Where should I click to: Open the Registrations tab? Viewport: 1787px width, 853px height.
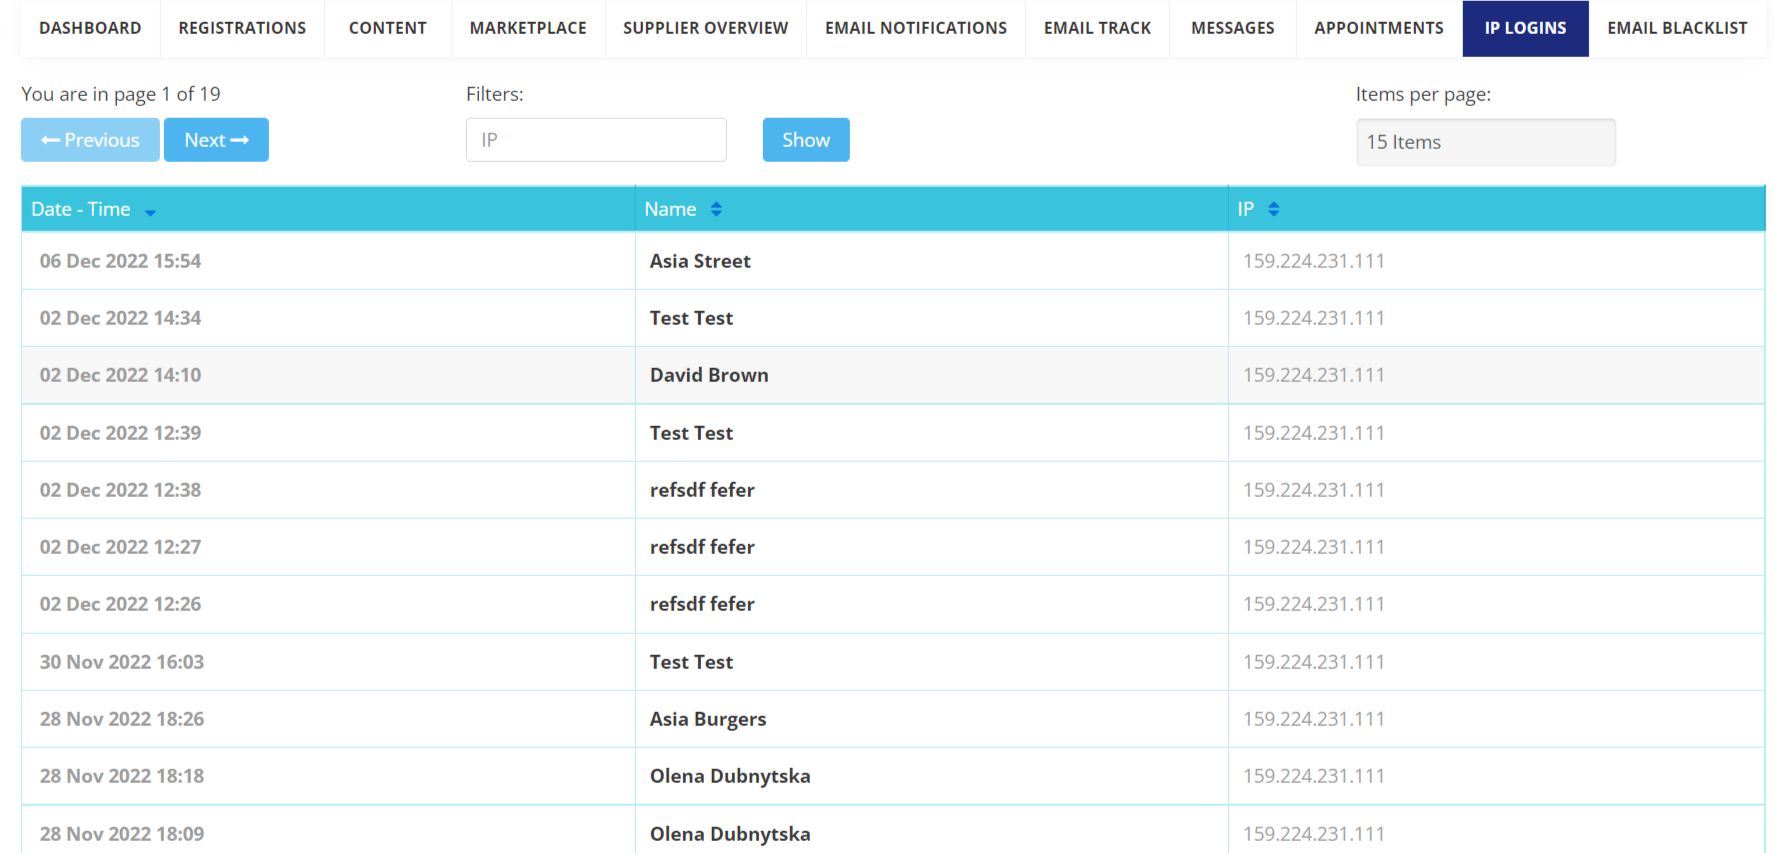(242, 28)
